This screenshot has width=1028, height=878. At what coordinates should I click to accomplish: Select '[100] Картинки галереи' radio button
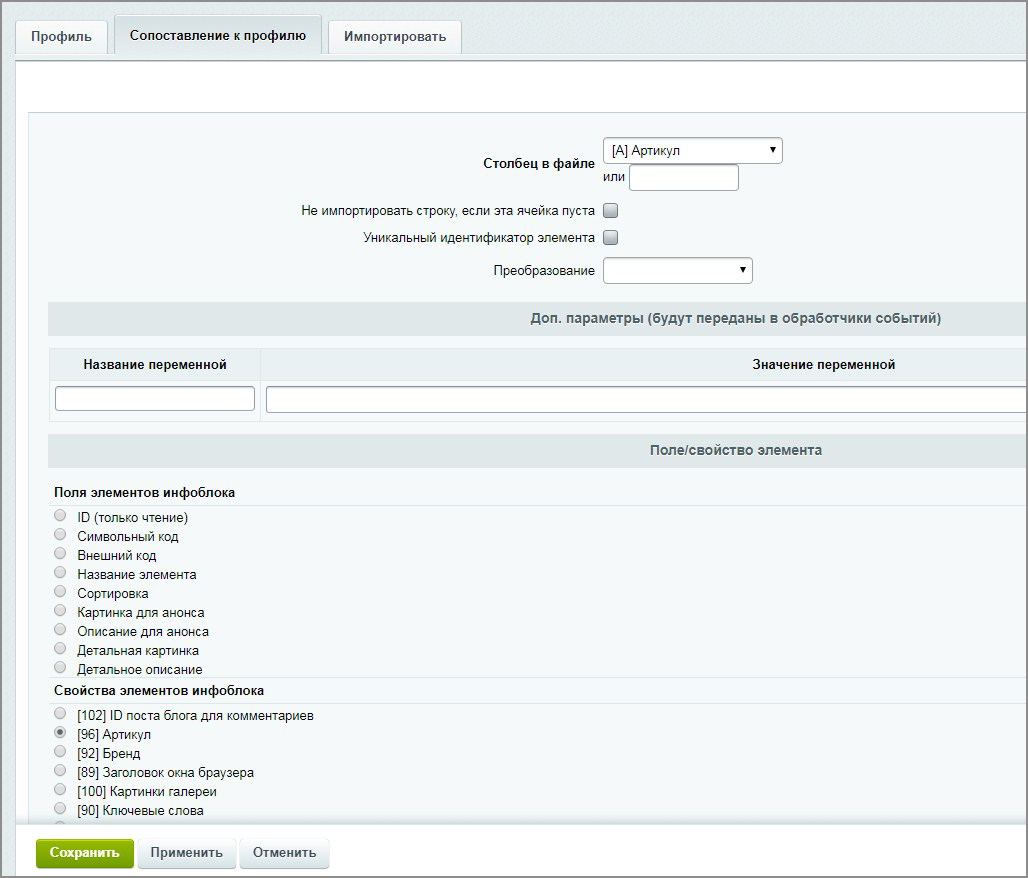tap(60, 790)
